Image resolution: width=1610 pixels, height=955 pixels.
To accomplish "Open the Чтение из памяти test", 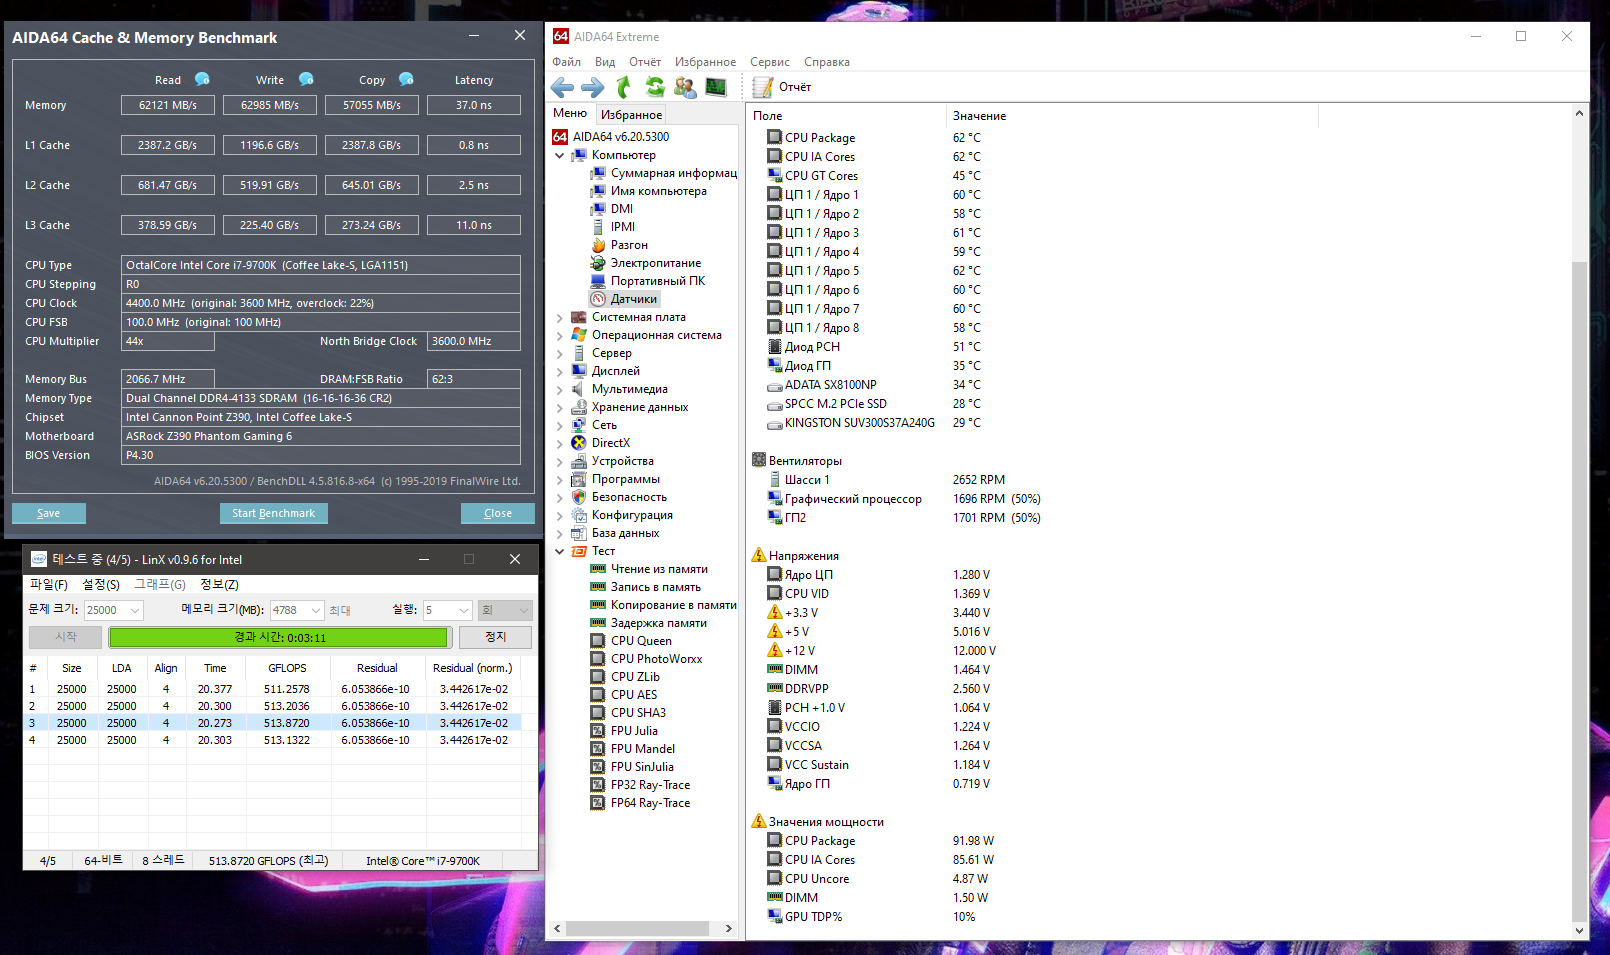I will (x=649, y=569).
